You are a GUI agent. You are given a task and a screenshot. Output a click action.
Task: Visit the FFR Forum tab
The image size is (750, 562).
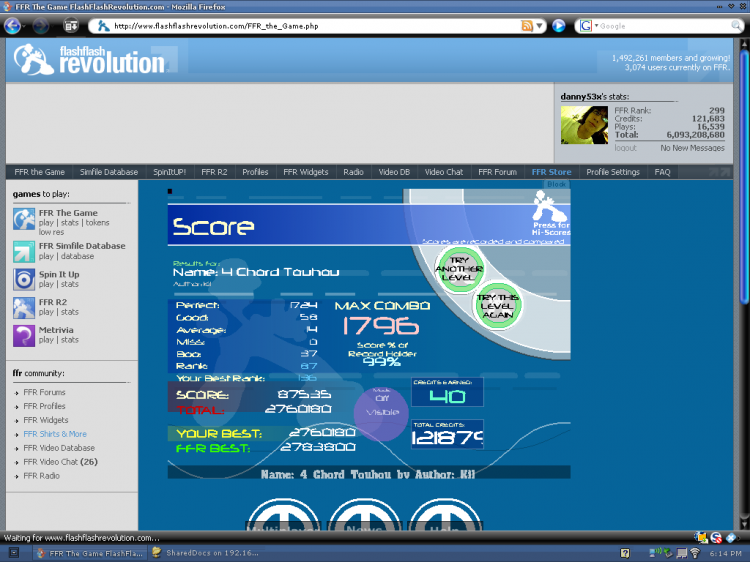pos(497,172)
